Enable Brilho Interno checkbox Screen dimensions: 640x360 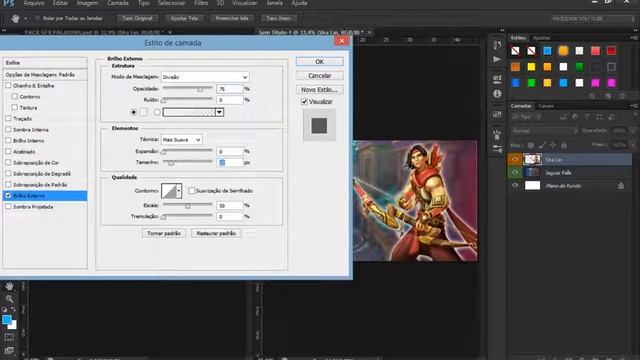8,140
